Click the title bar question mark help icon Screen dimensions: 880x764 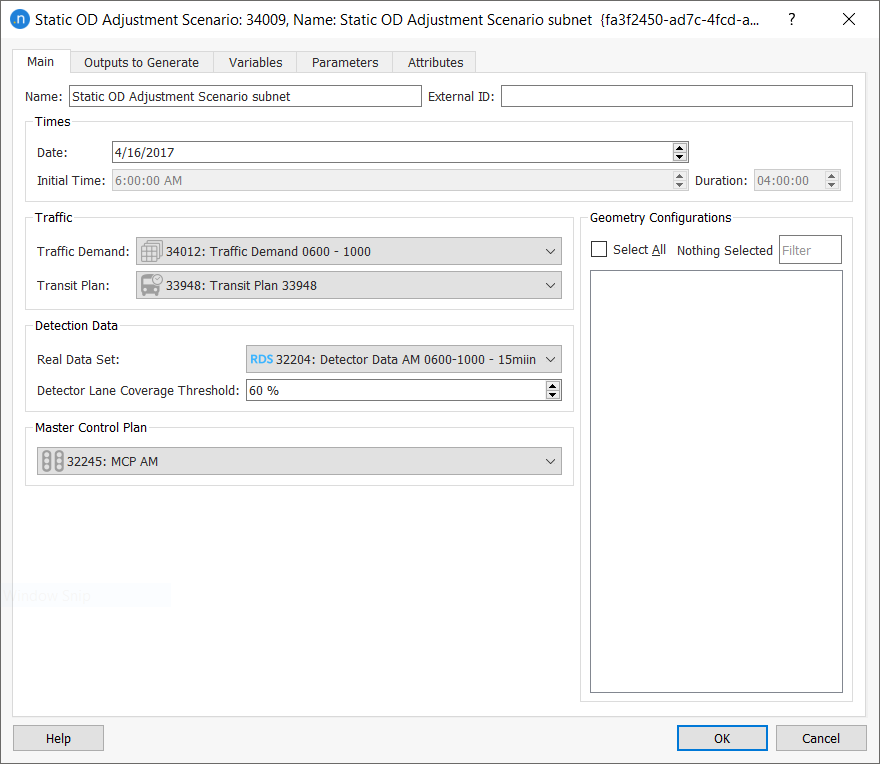[792, 20]
